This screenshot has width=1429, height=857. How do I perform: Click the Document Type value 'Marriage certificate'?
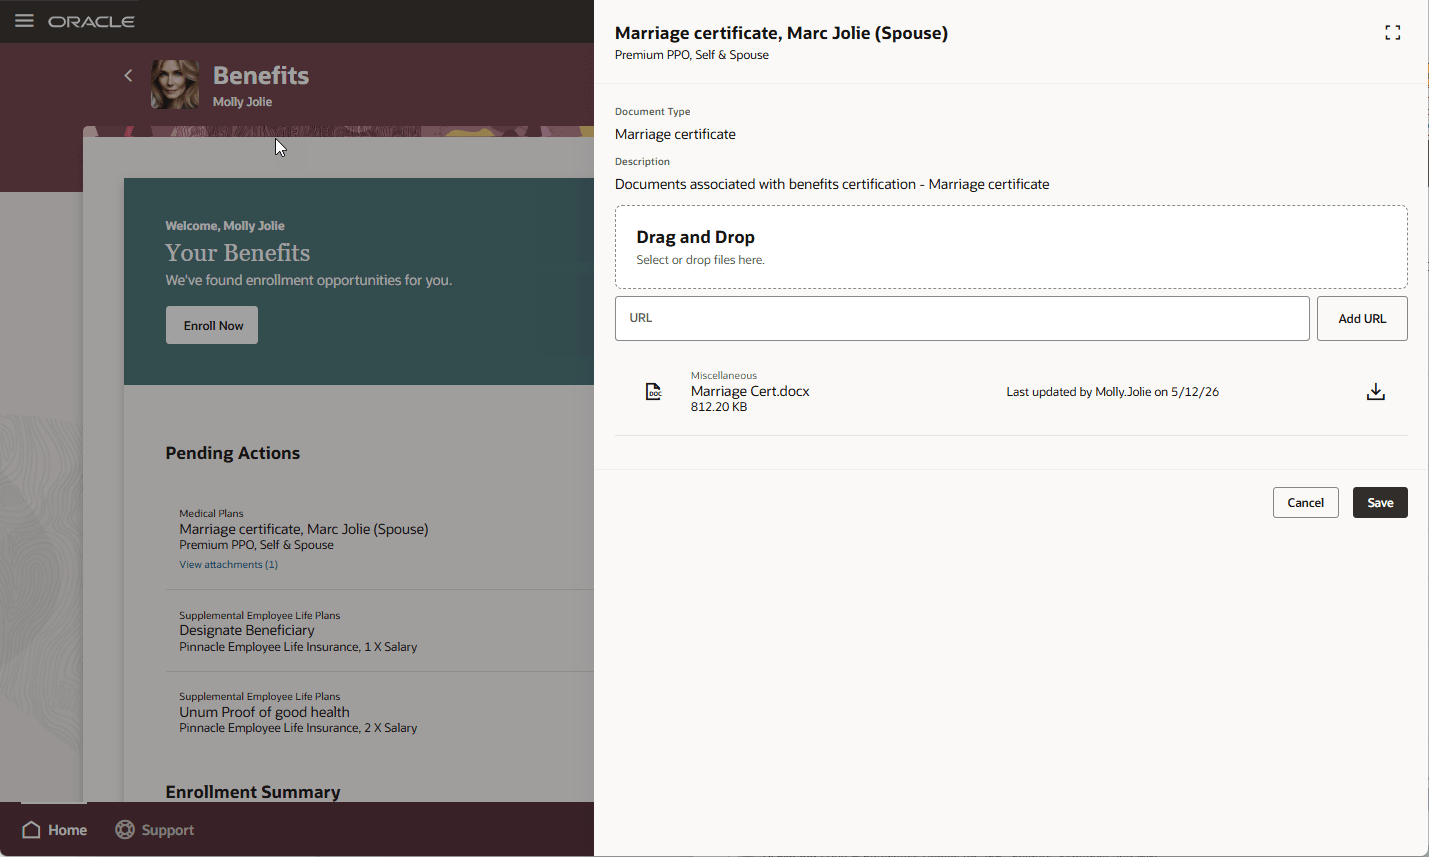click(x=675, y=134)
